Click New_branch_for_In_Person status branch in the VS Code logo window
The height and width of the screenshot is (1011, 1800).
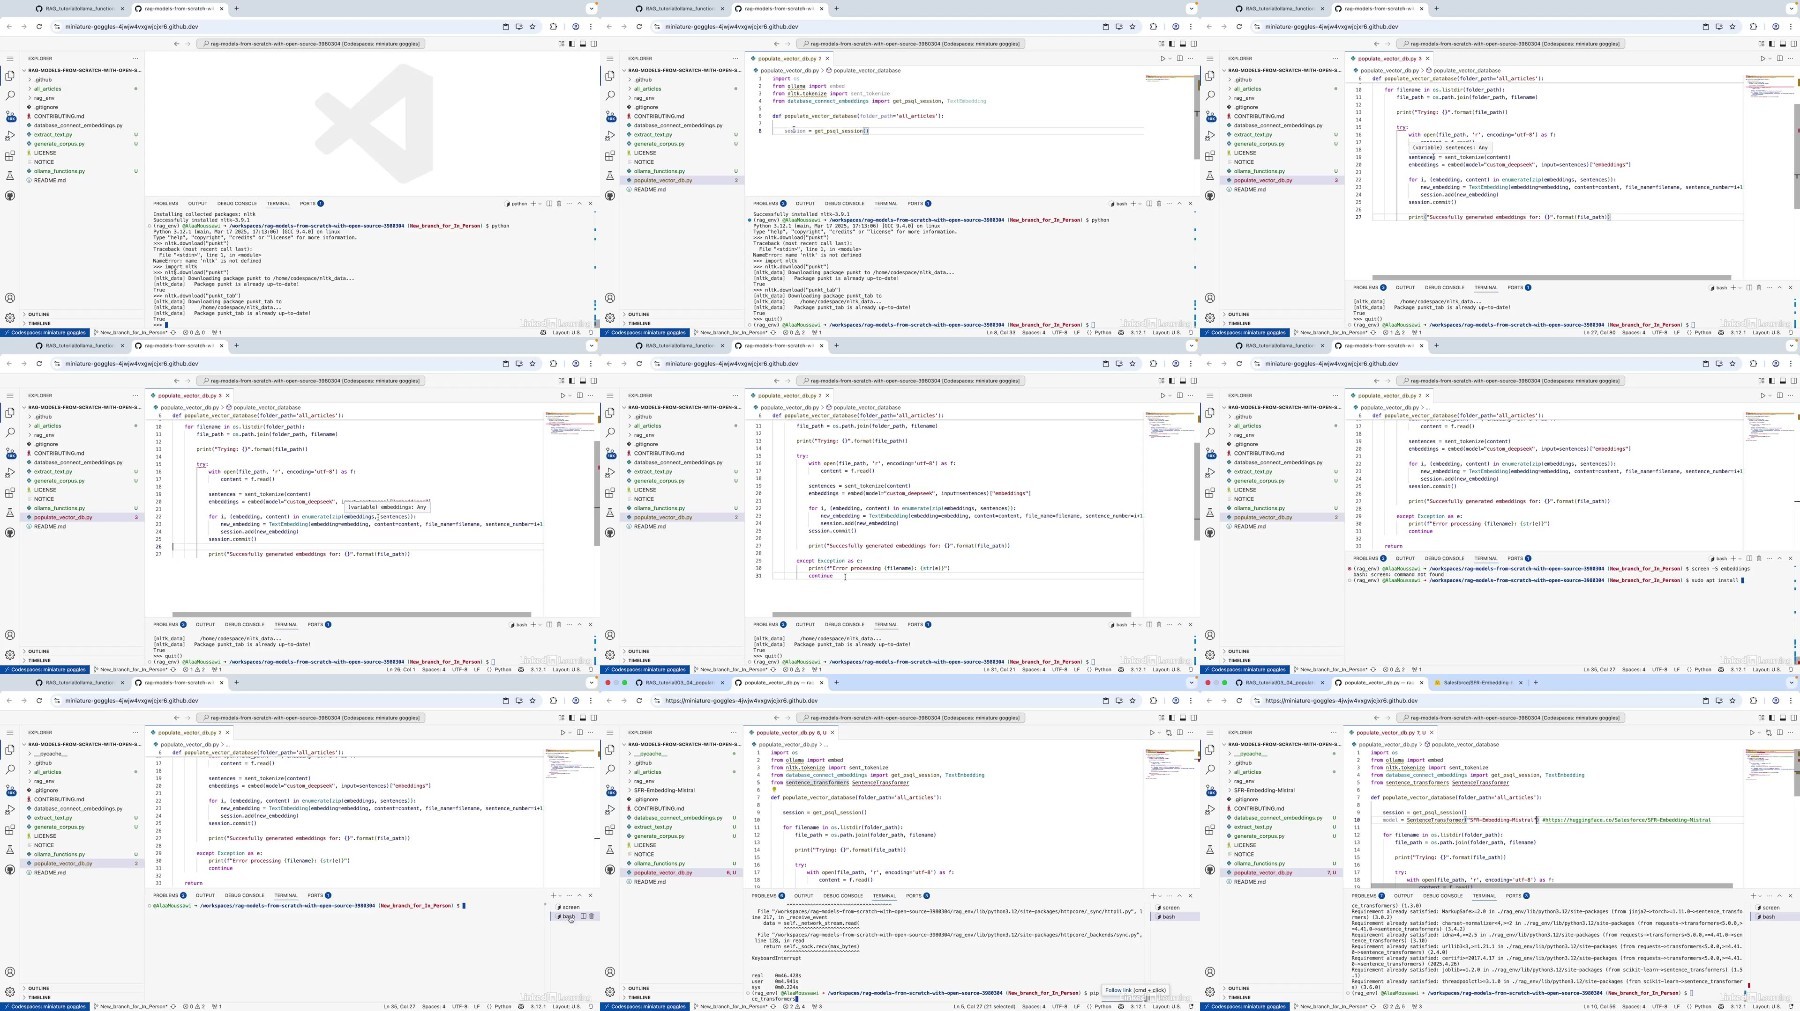(x=131, y=332)
